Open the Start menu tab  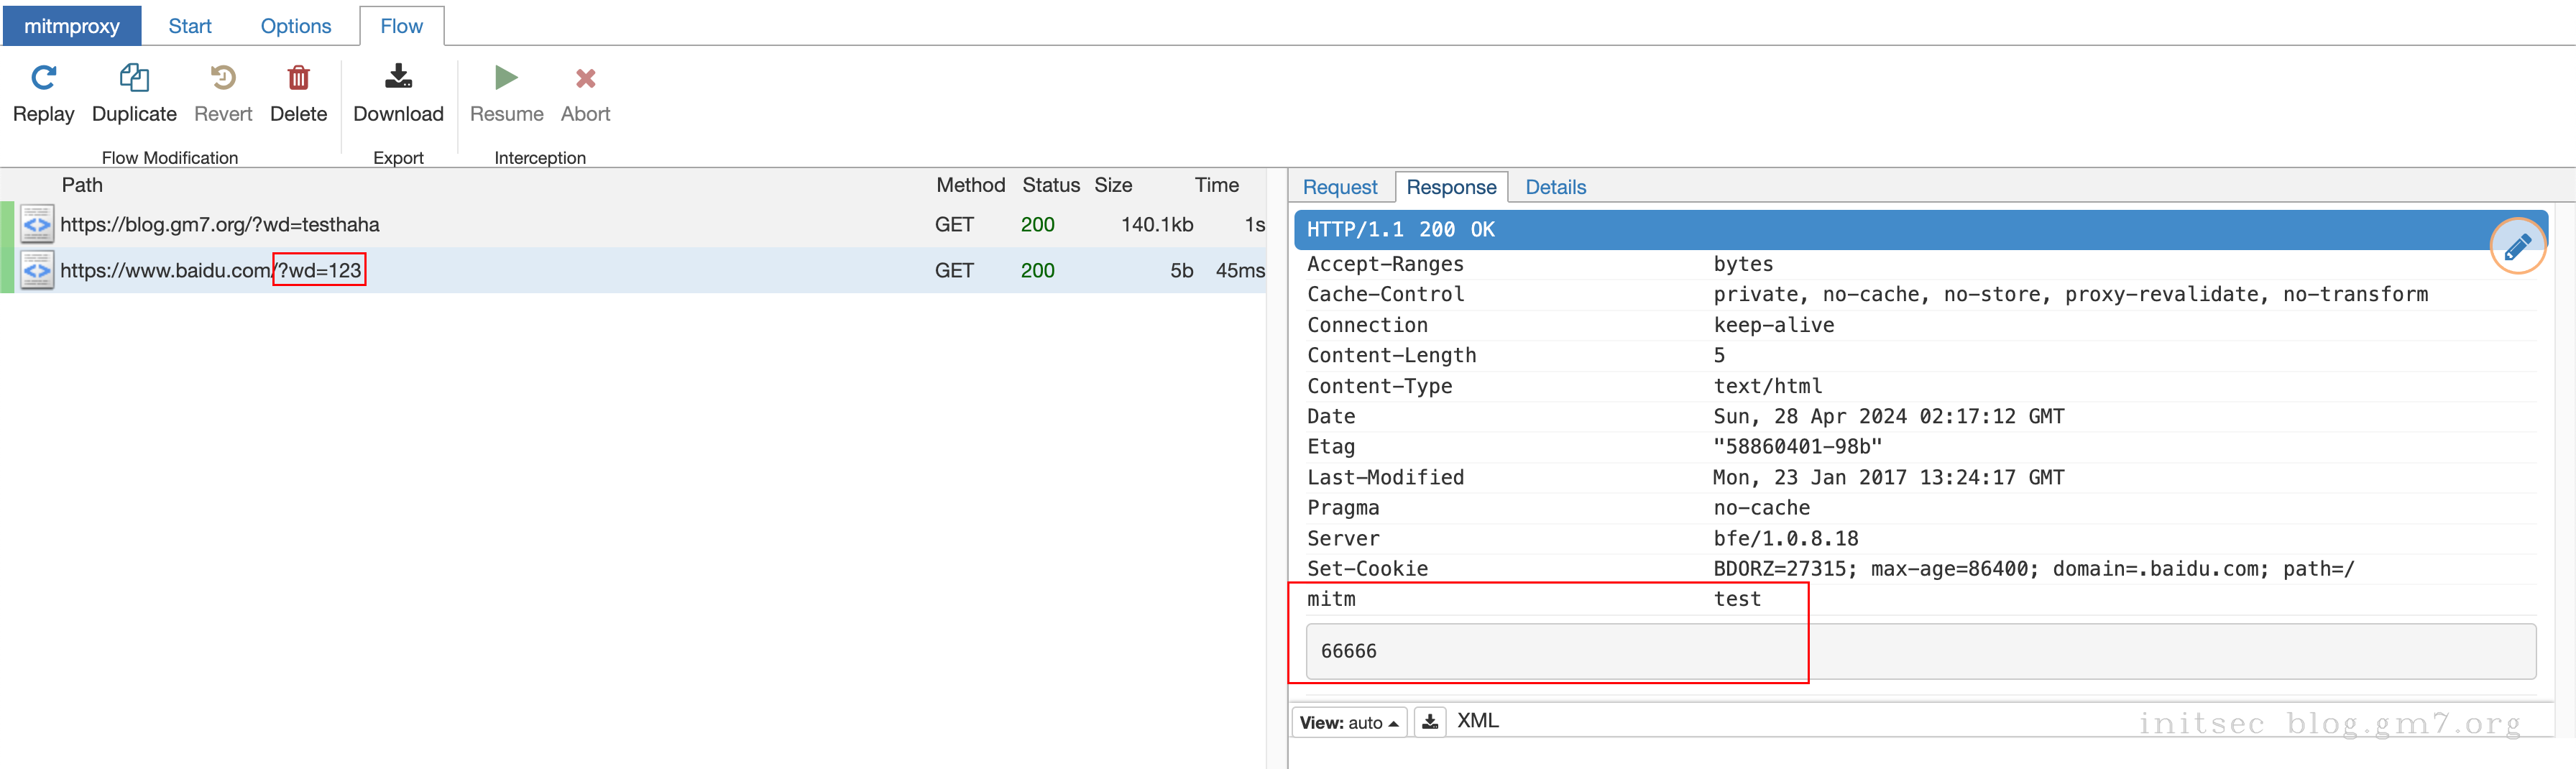click(190, 26)
